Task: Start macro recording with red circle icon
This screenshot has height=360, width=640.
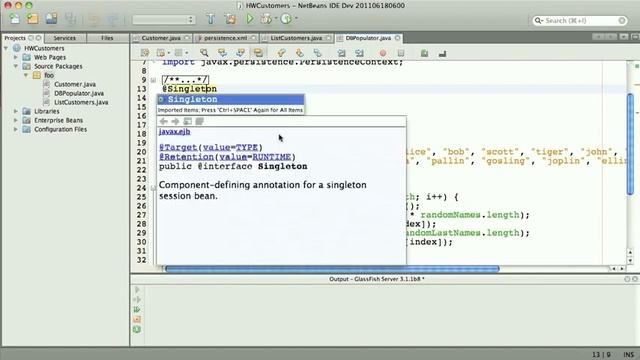Action: [x=383, y=53]
